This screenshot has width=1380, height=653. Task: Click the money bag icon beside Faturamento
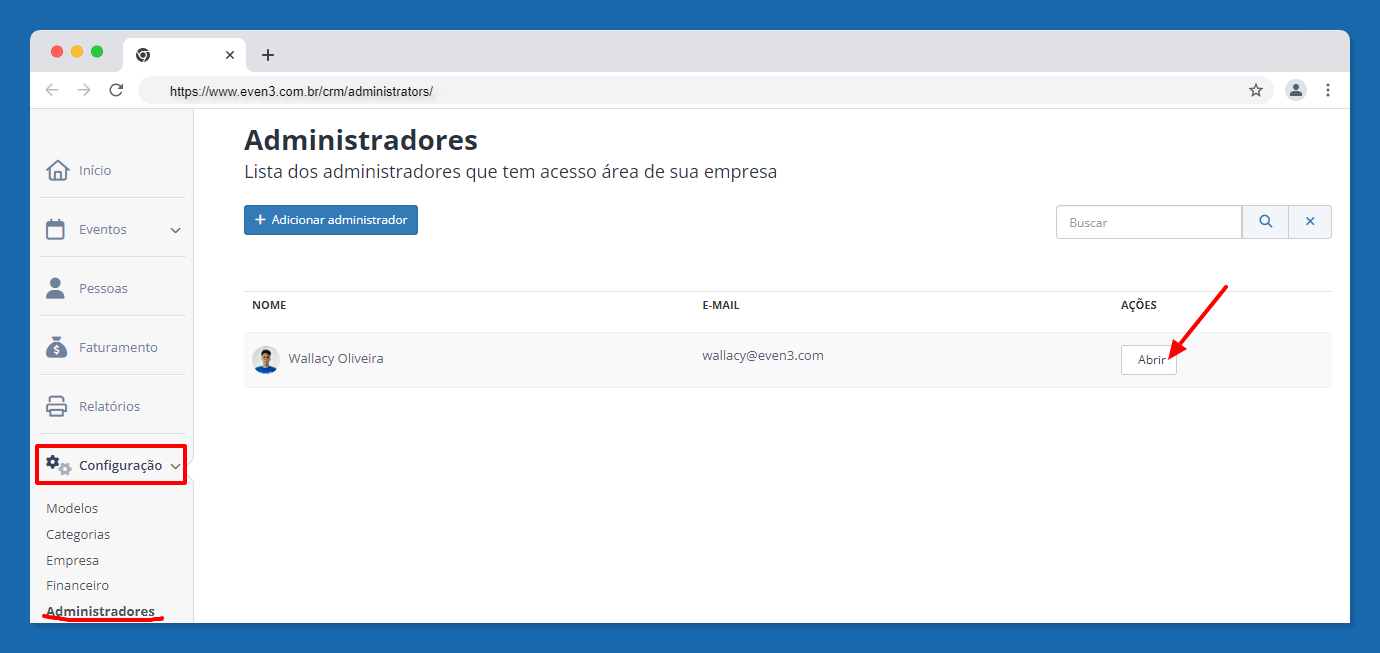(57, 347)
